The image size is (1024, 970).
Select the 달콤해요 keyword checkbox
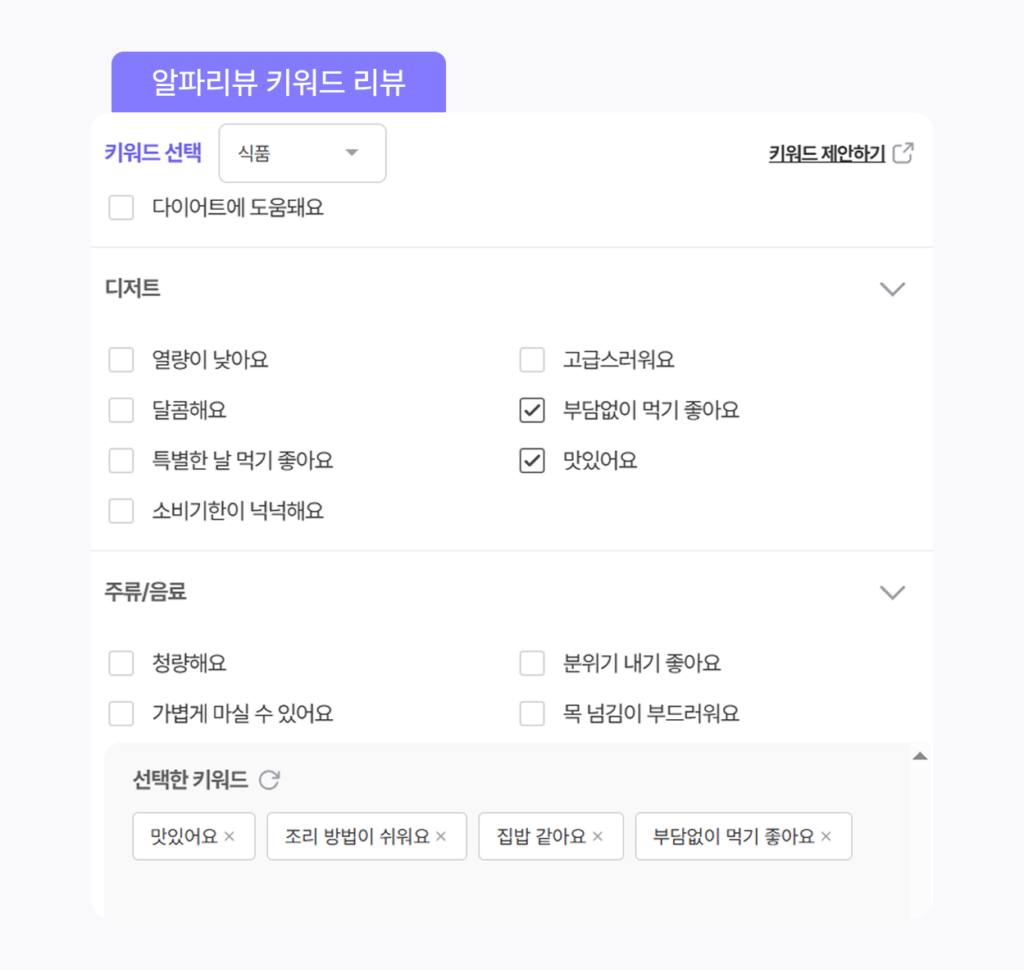coord(121,409)
